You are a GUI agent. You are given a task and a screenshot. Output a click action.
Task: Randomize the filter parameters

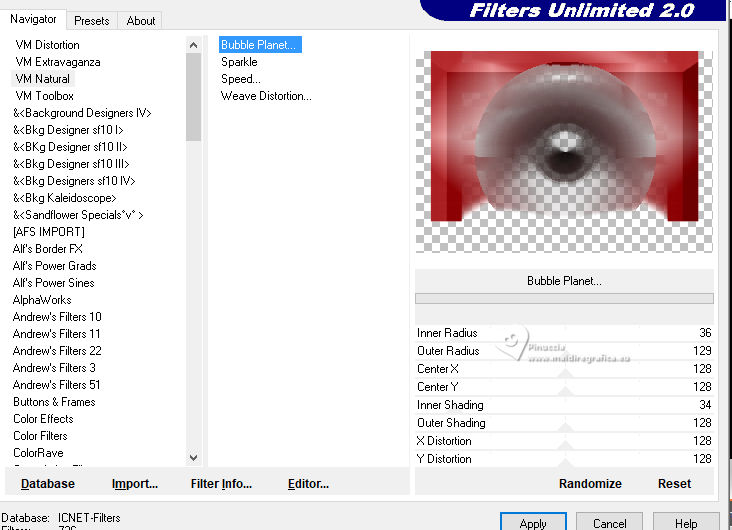coord(590,484)
